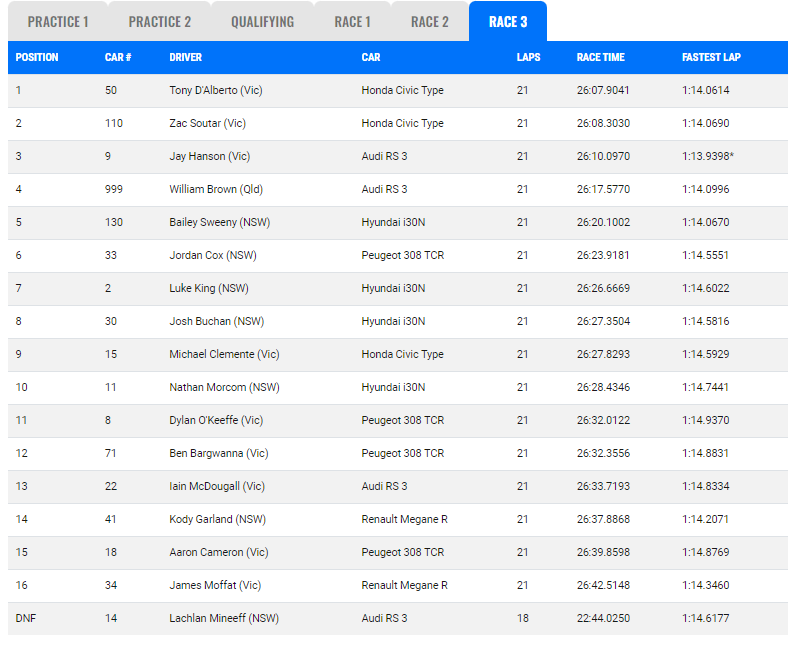This screenshot has width=796, height=646.
Task: Click fastest lap 1:14.9370
Action: [705, 420]
